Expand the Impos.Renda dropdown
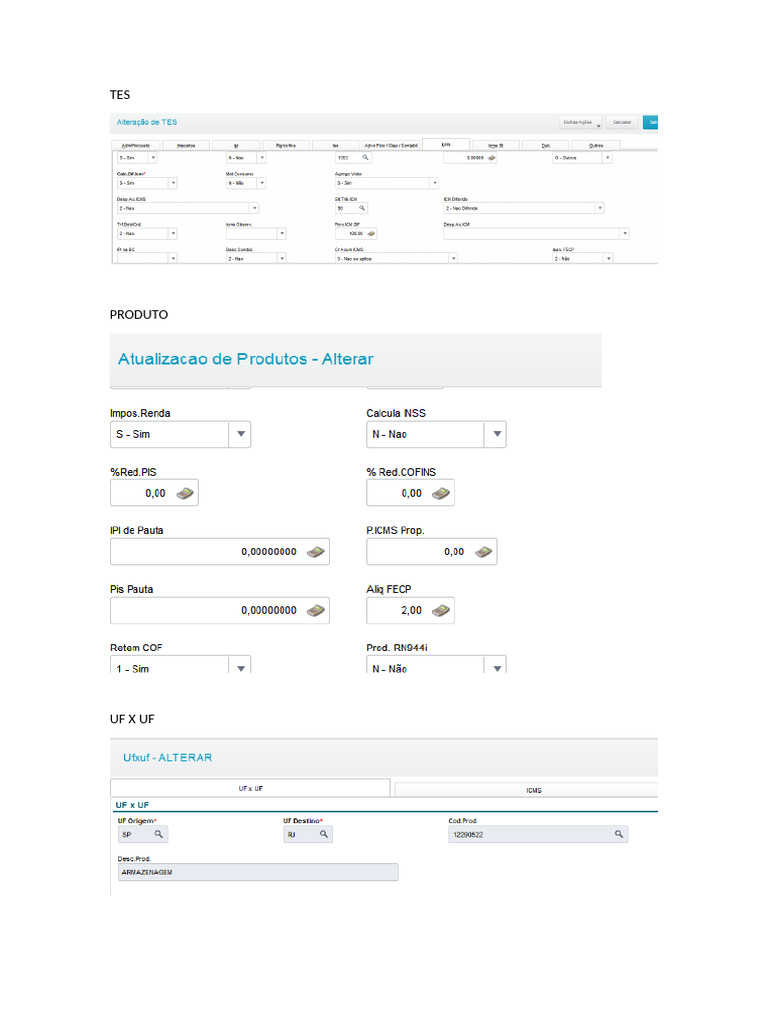Screen dimensions: 768x1024 [x=239, y=435]
